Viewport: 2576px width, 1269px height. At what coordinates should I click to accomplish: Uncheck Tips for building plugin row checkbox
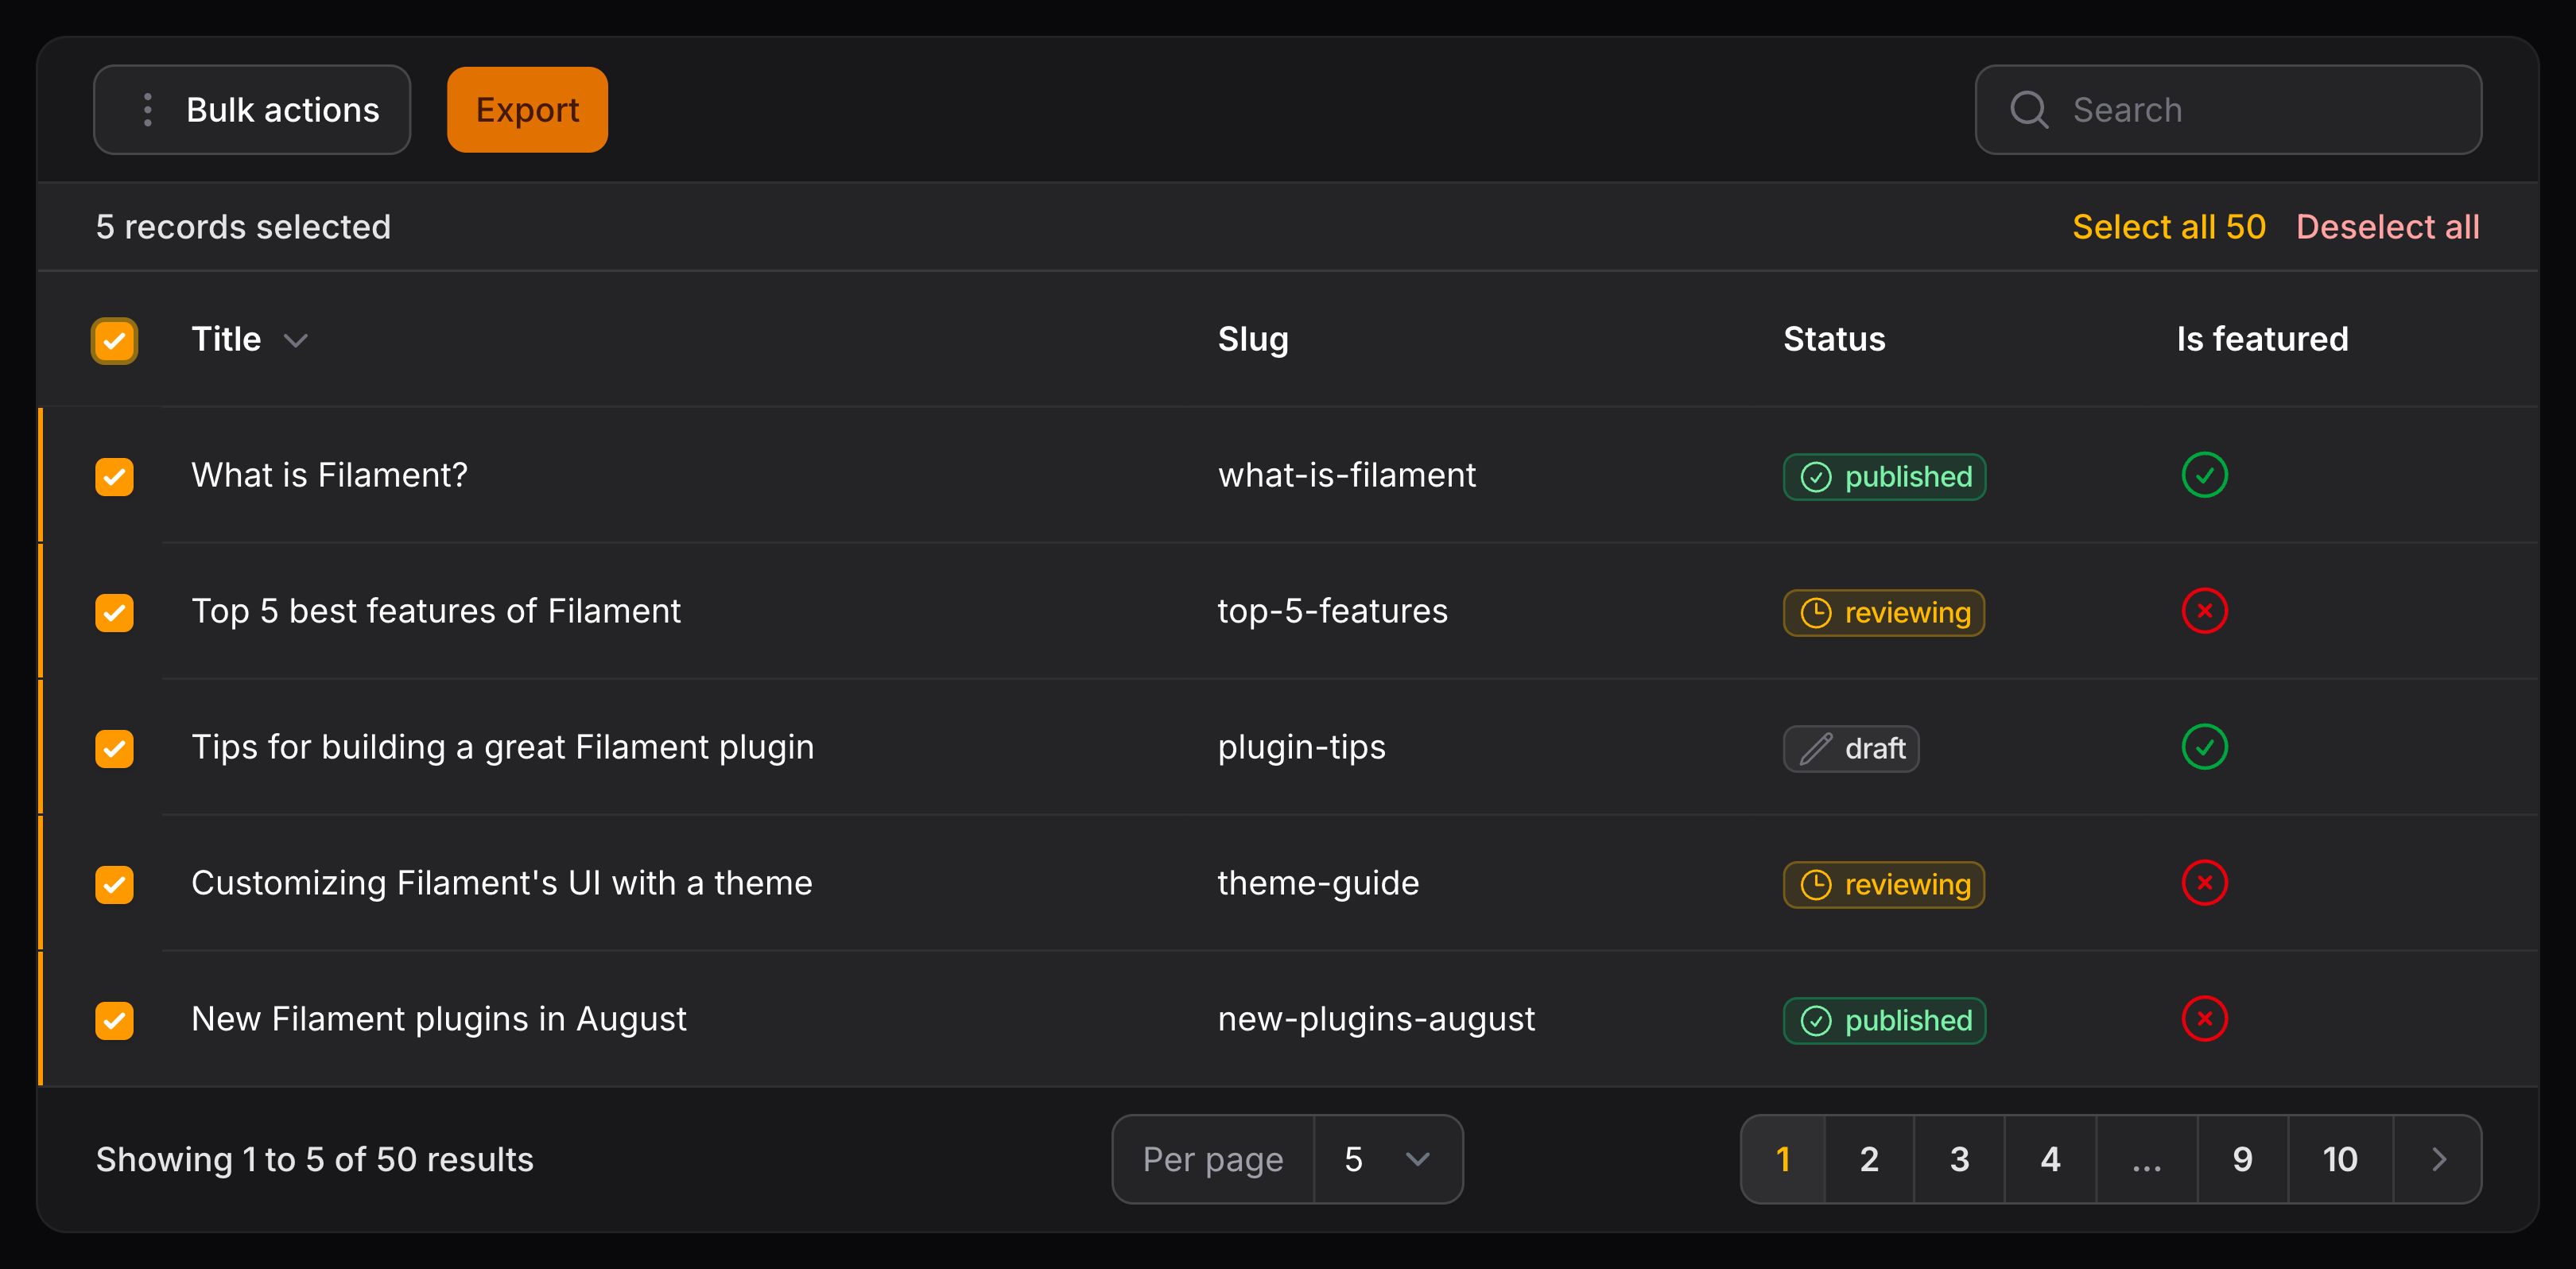point(114,749)
